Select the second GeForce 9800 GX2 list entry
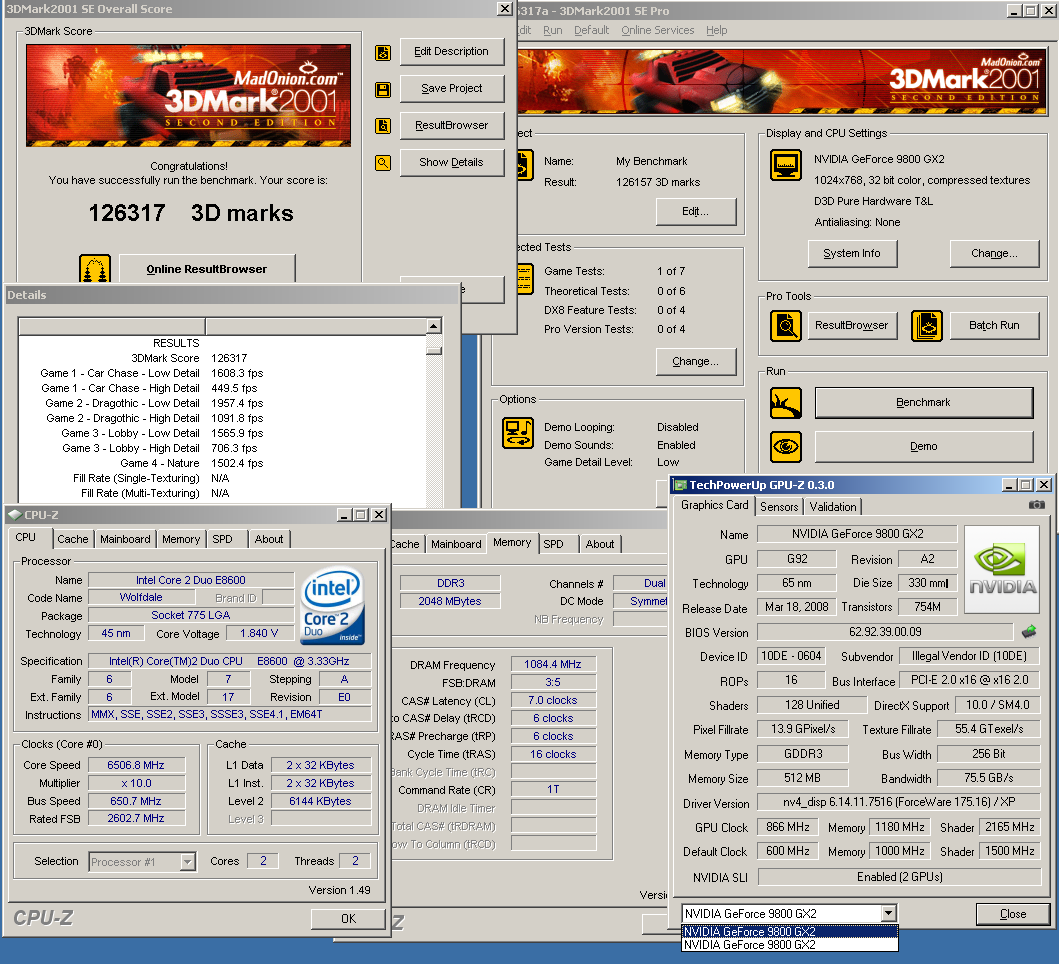Screen dimensions: 1059x964 coord(790,944)
